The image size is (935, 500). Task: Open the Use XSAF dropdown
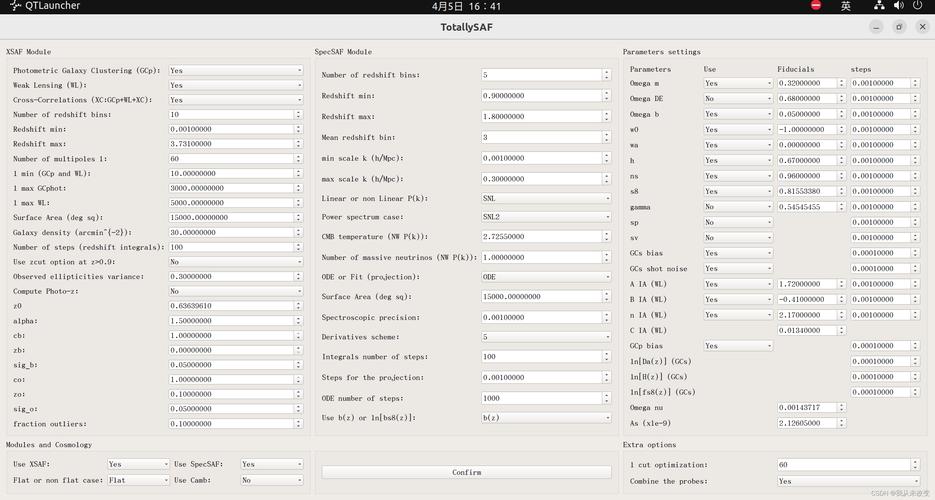(138, 464)
